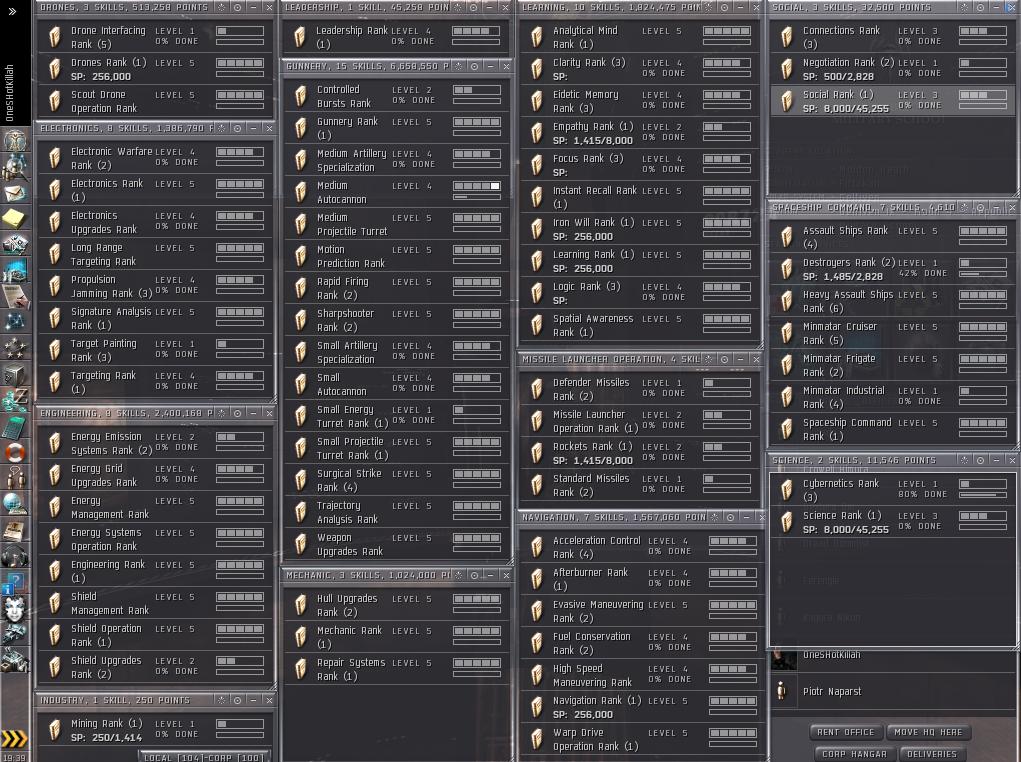The width and height of the screenshot is (1021, 762).
Task: Pin the Social skills window
Action: (964, 7)
